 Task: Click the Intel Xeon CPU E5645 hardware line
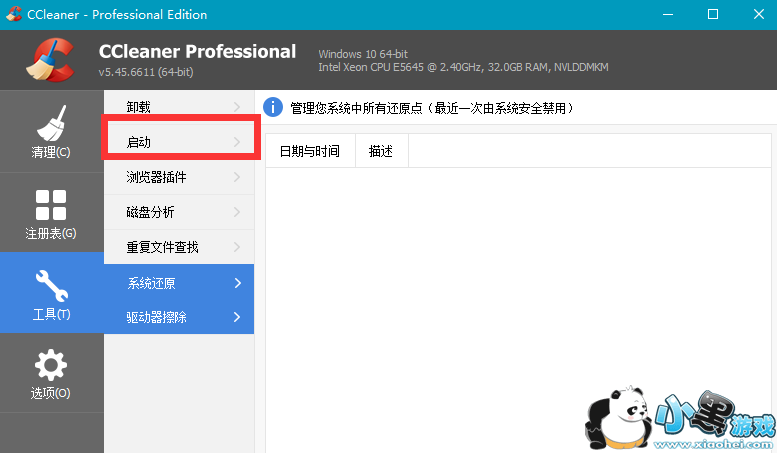coord(463,67)
